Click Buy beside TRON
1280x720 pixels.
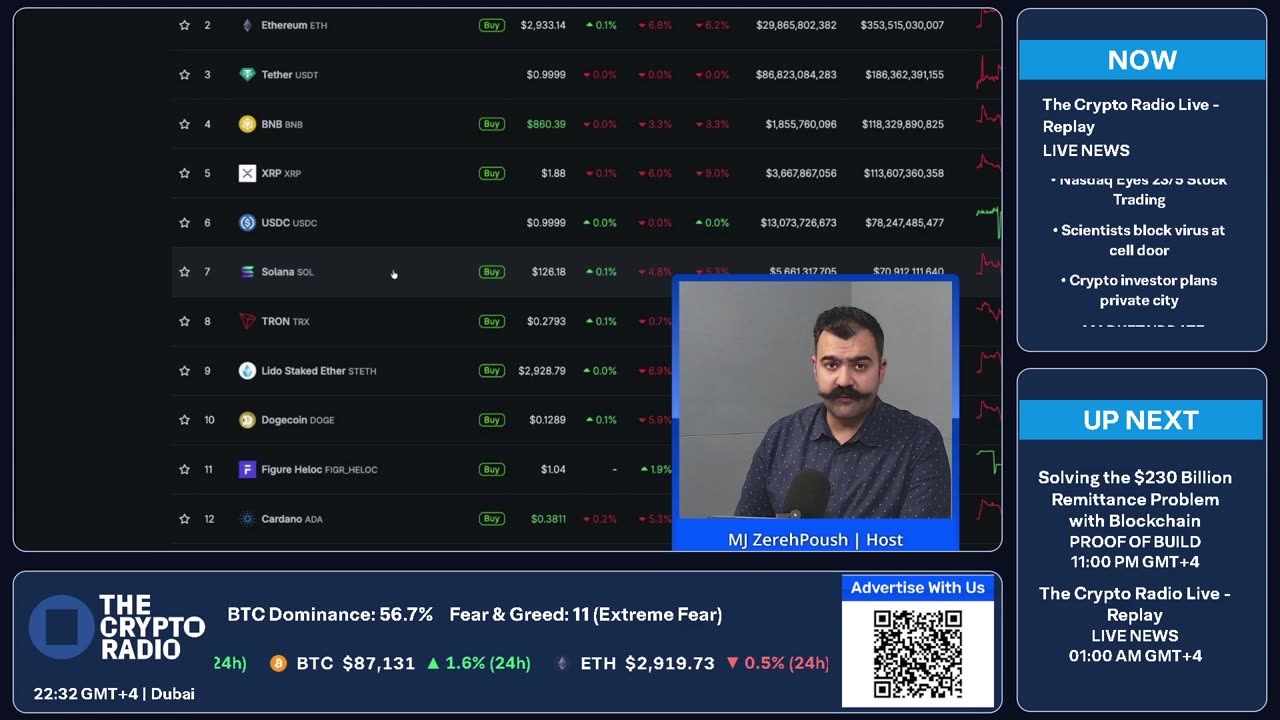(491, 321)
